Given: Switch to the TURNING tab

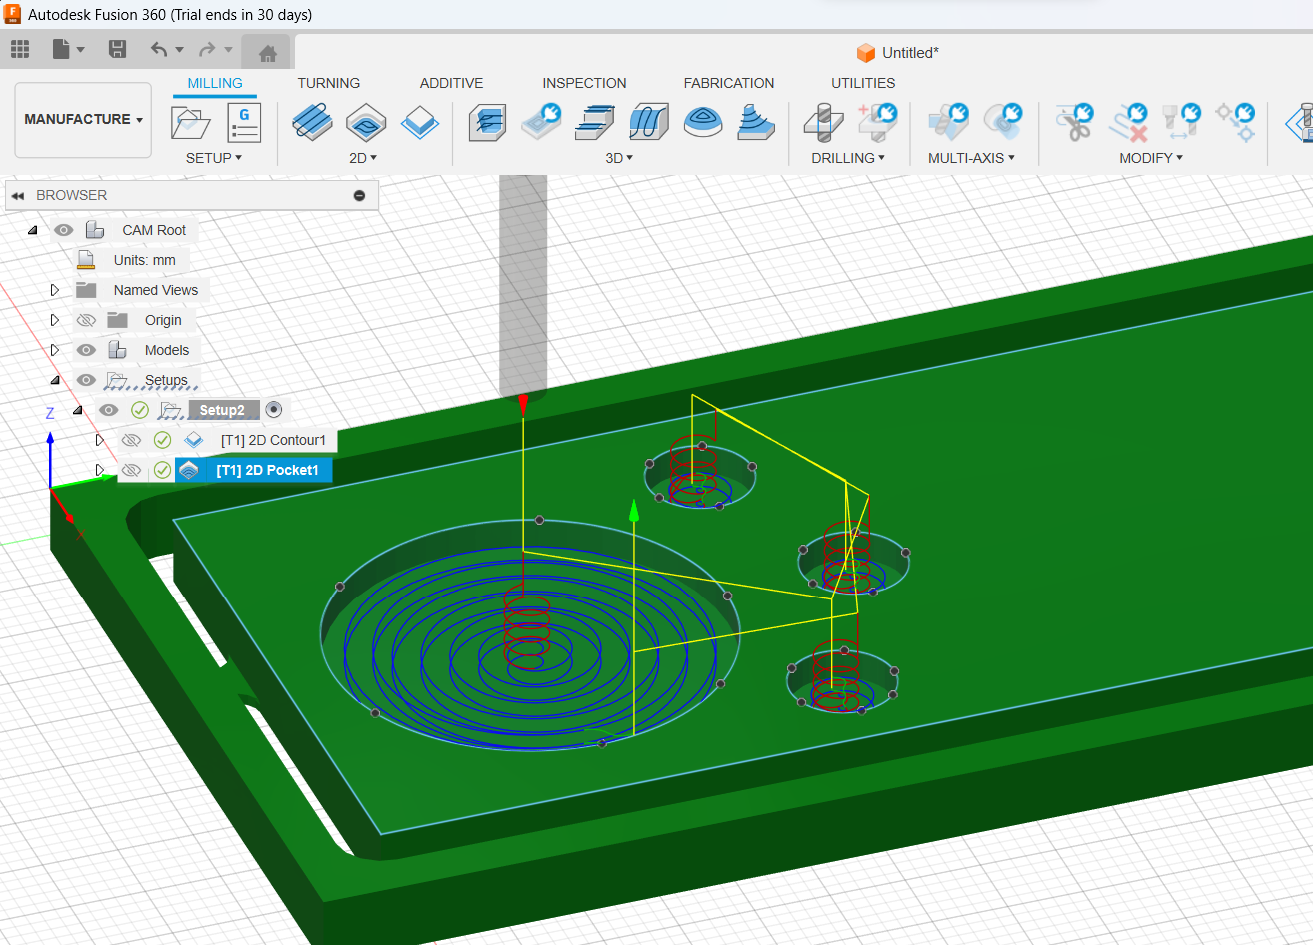Looking at the screenshot, I should pyautogui.click(x=328, y=83).
